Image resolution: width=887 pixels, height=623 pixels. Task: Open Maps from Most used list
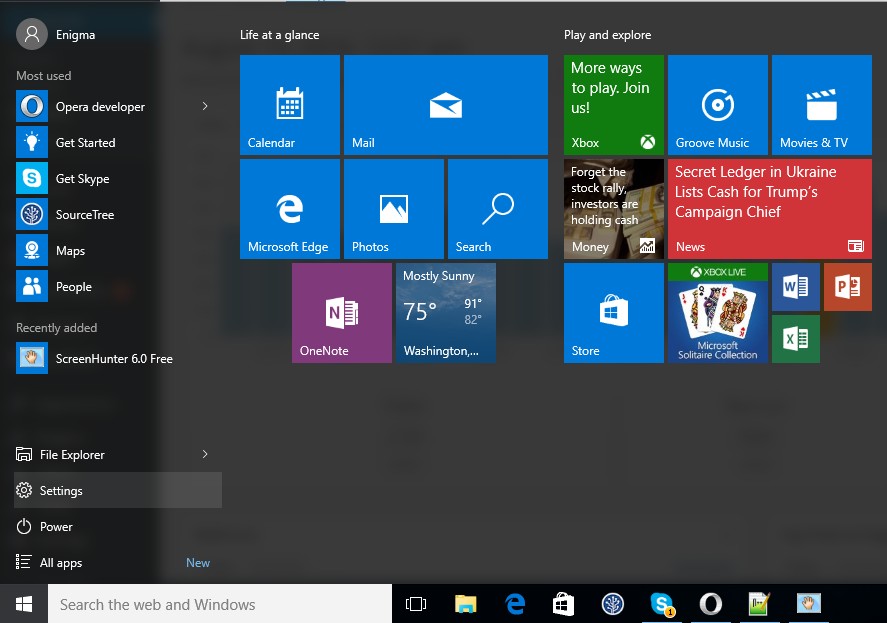[x=118, y=251]
